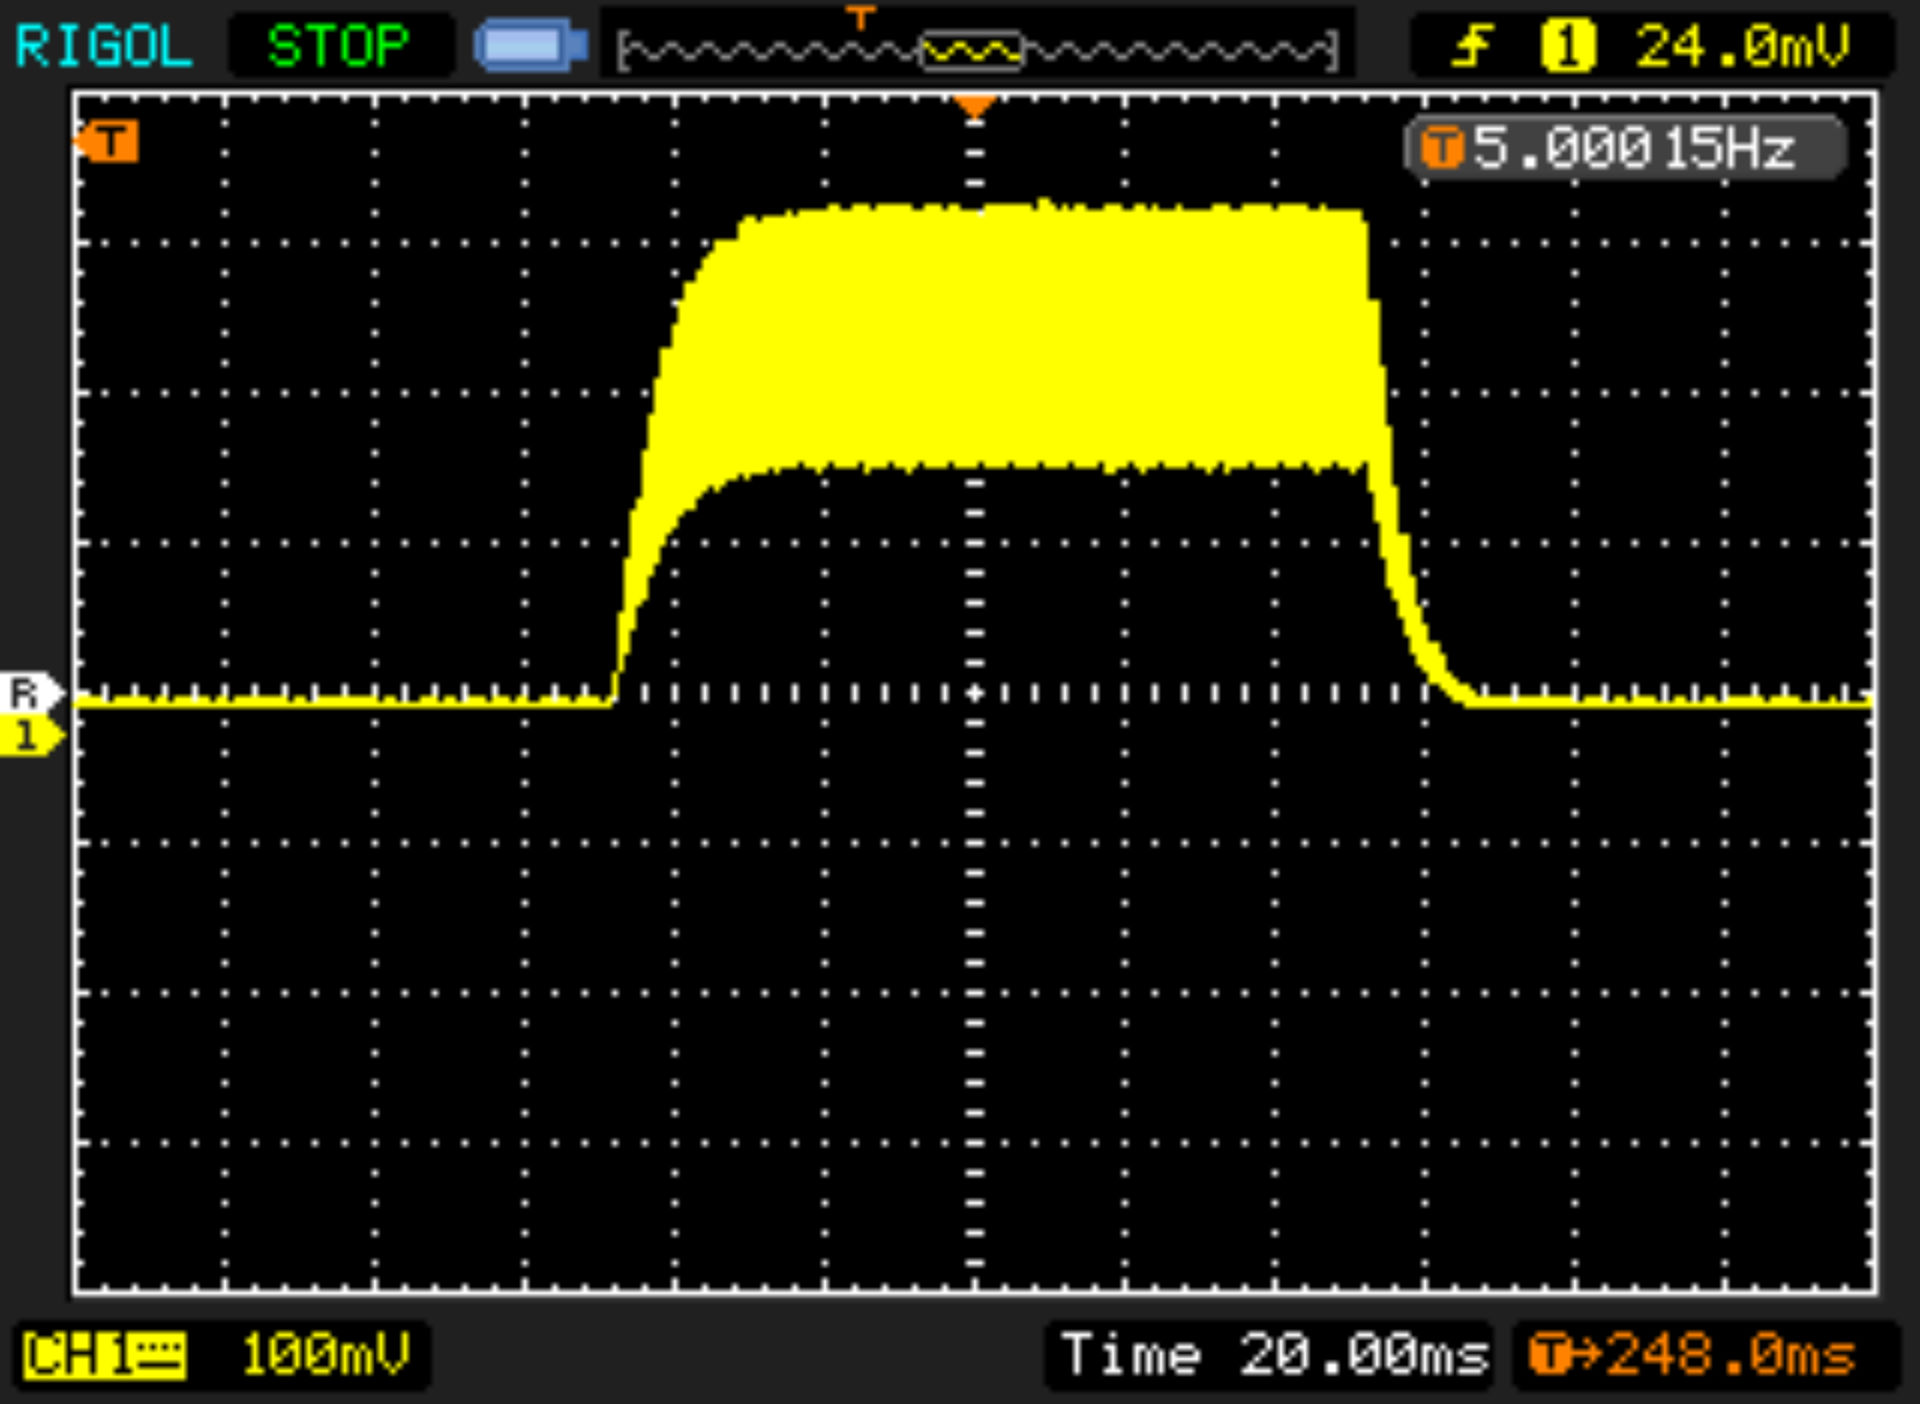The image size is (1920, 1404).
Task: Select the 5.00015Hz frequency counter readout
Action: (1634, 149)
